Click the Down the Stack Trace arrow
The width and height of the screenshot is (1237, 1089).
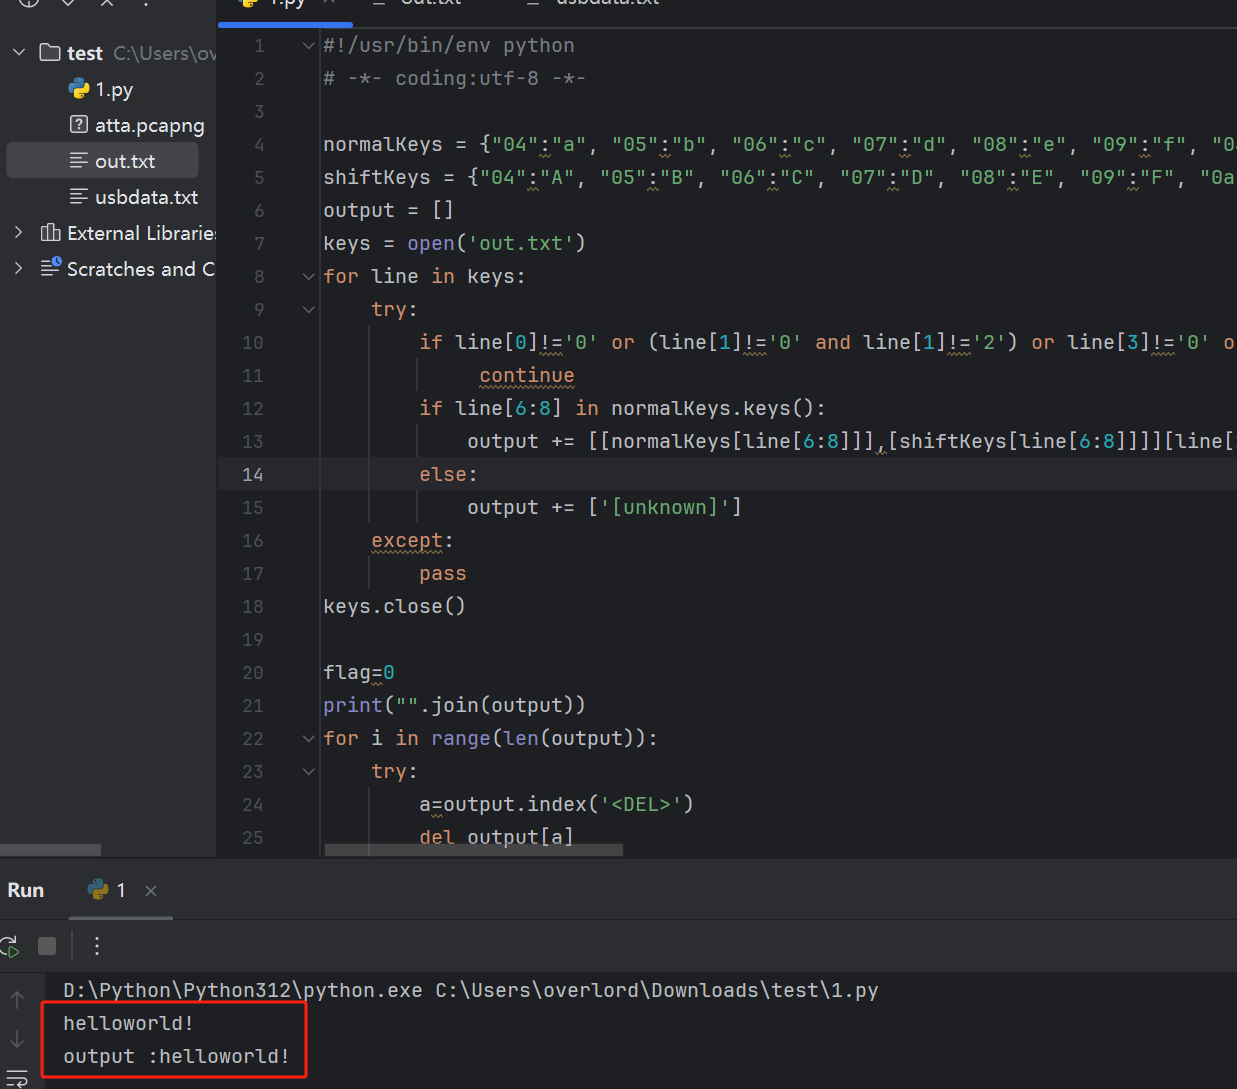17,1039
